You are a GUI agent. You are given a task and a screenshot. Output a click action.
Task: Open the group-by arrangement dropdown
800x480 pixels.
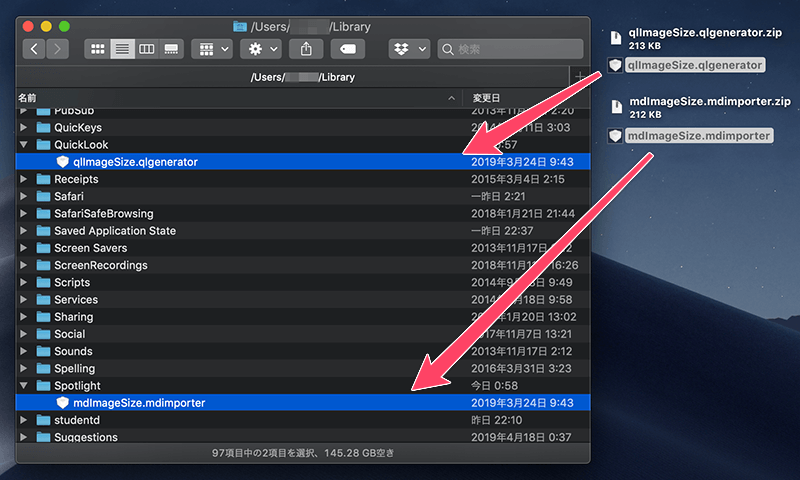pyautogui.click(x=212, y=49)
